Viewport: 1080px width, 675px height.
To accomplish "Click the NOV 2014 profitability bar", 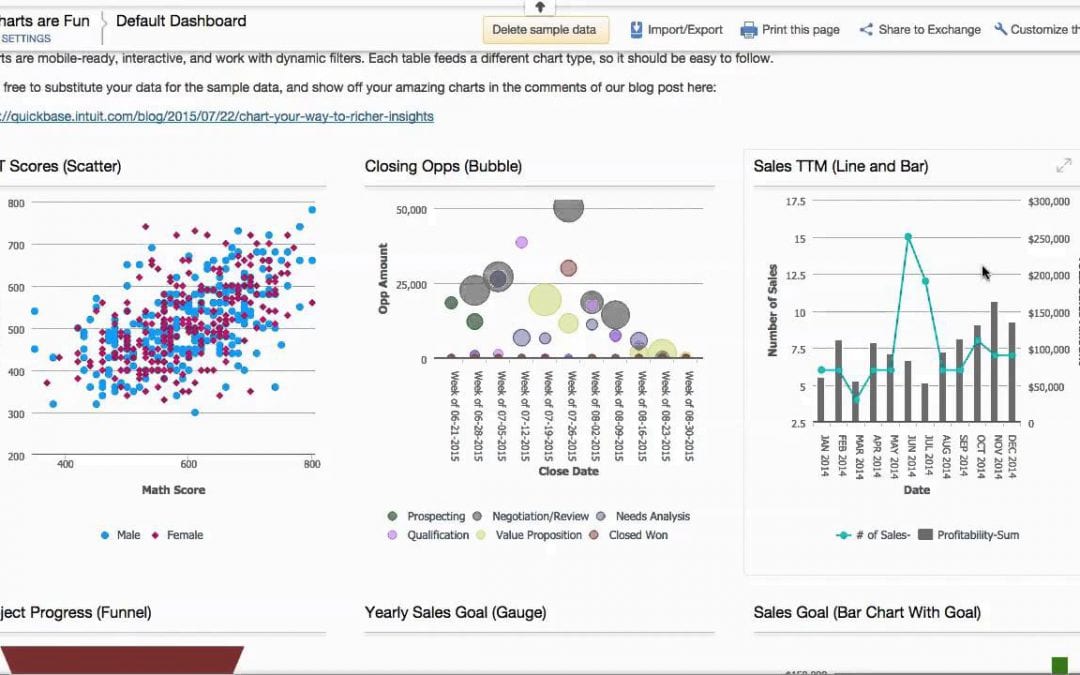I will click(995, 362).
